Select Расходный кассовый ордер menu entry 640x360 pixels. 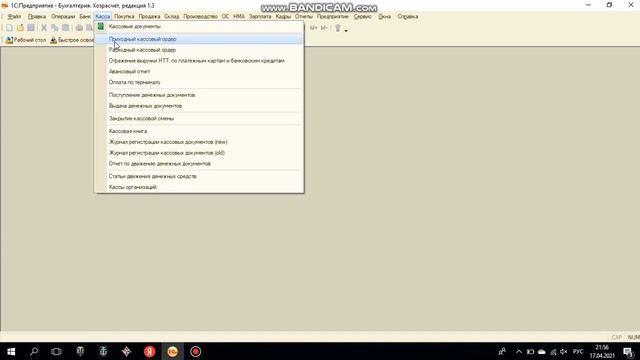(199, 50)
